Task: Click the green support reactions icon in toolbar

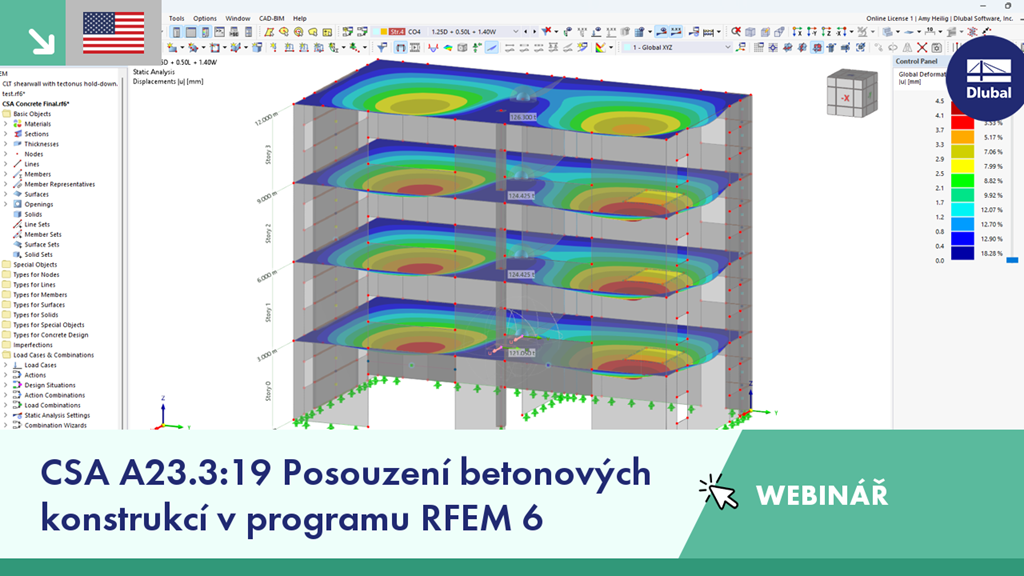Action: pos(477,47)
